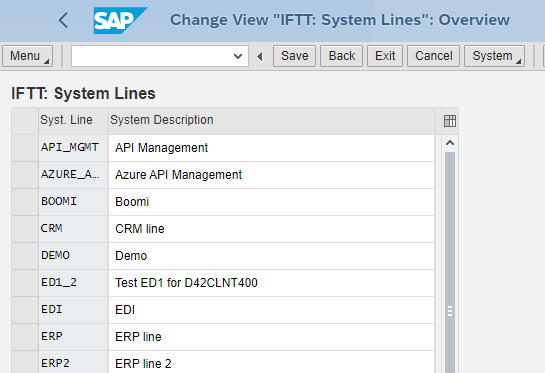Click the scroll up arrow in table
Viewport: 545px width, 373px height.
pyautogui.click(x=450, y=143)
